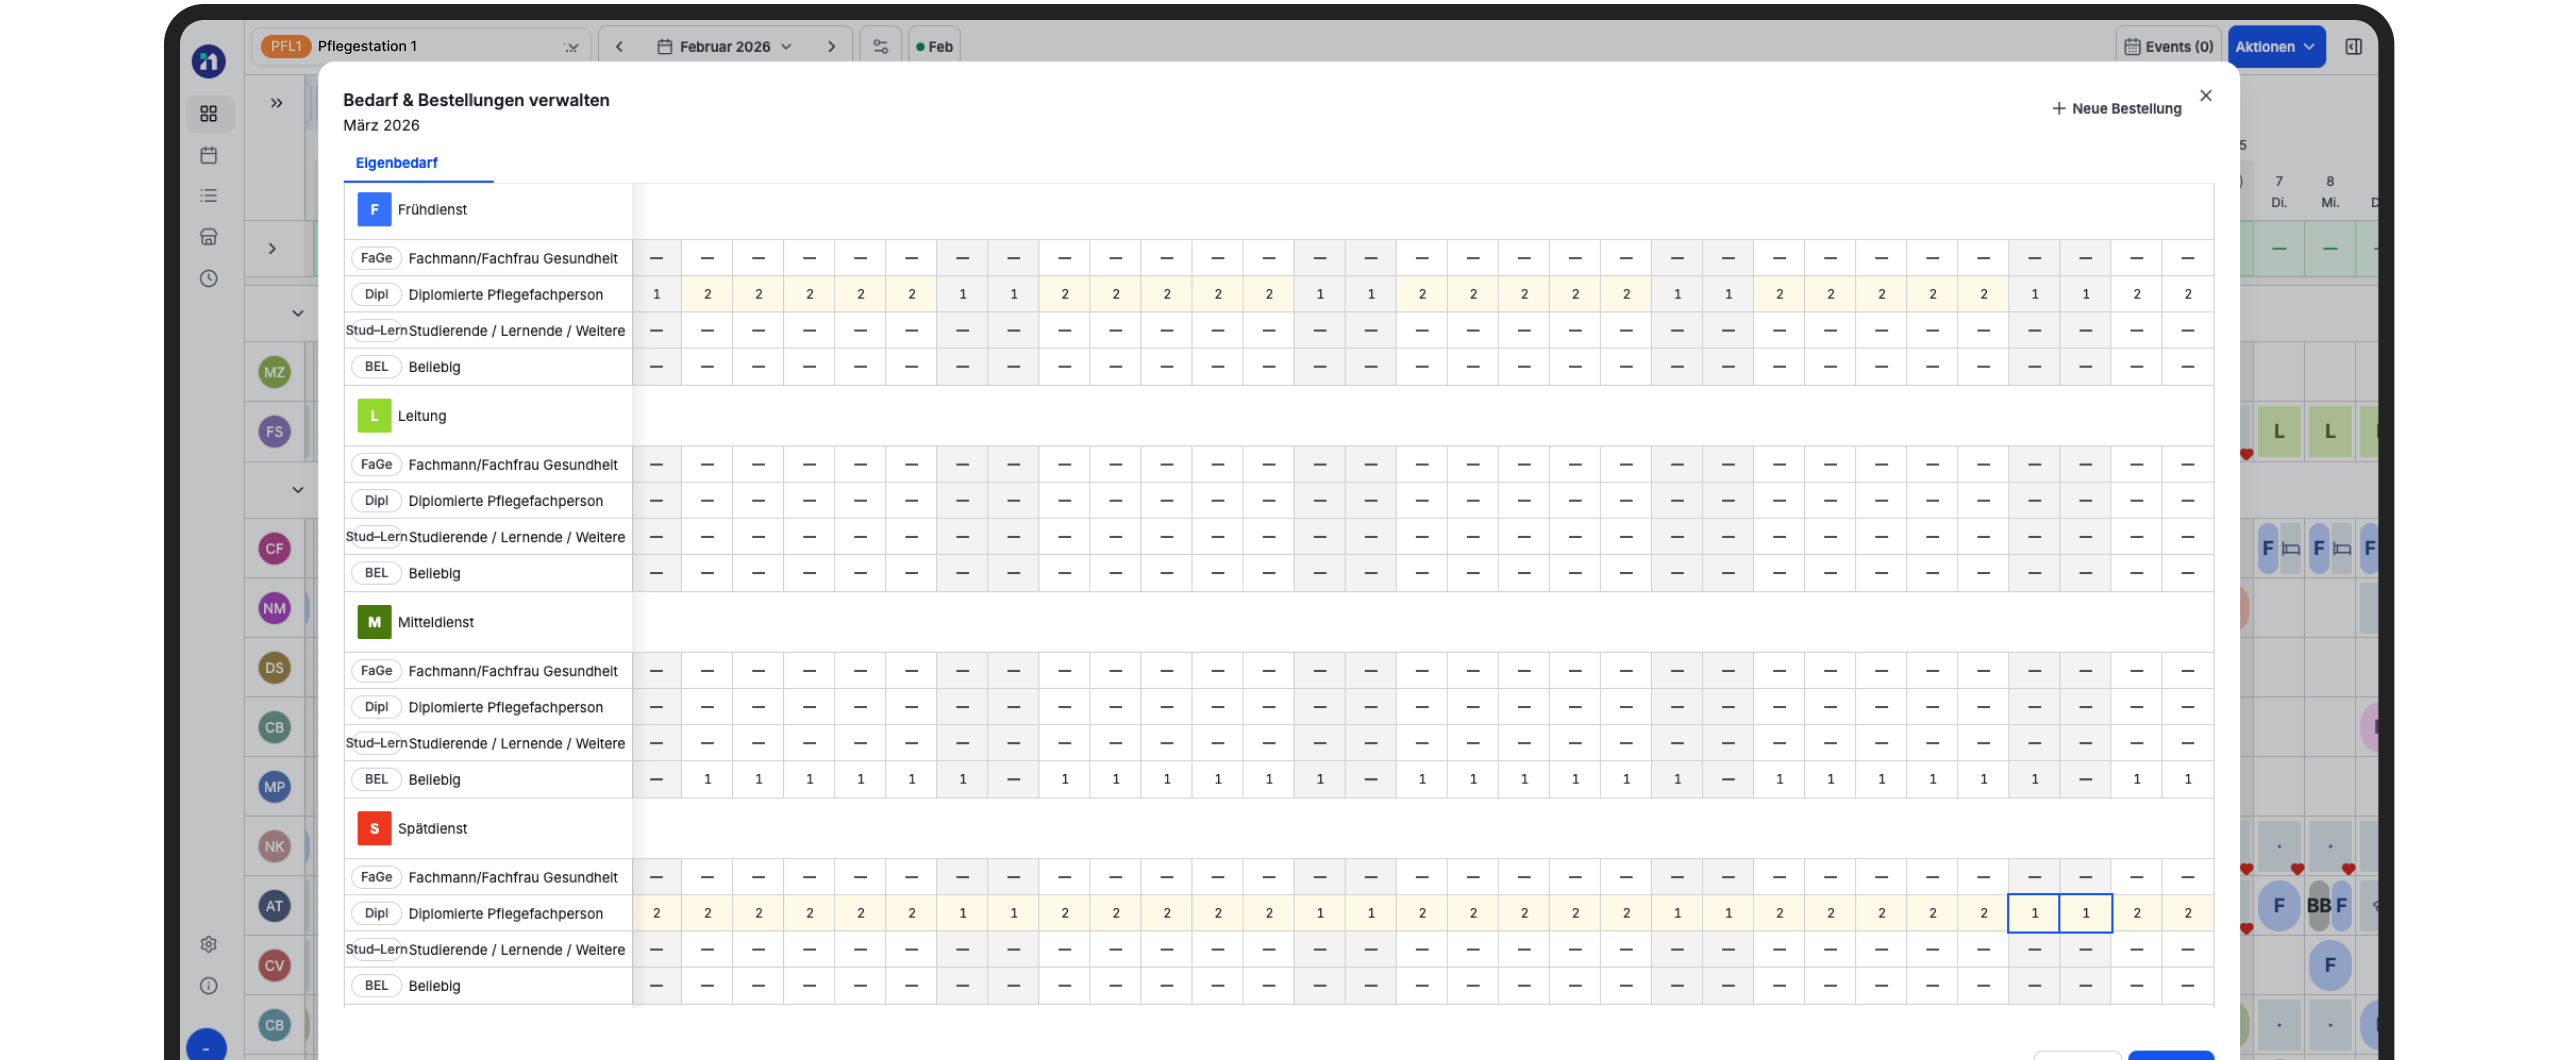2560x1060 pixels.
Task: Select the Eigenbedarf tab
Action: coord(396,163)
